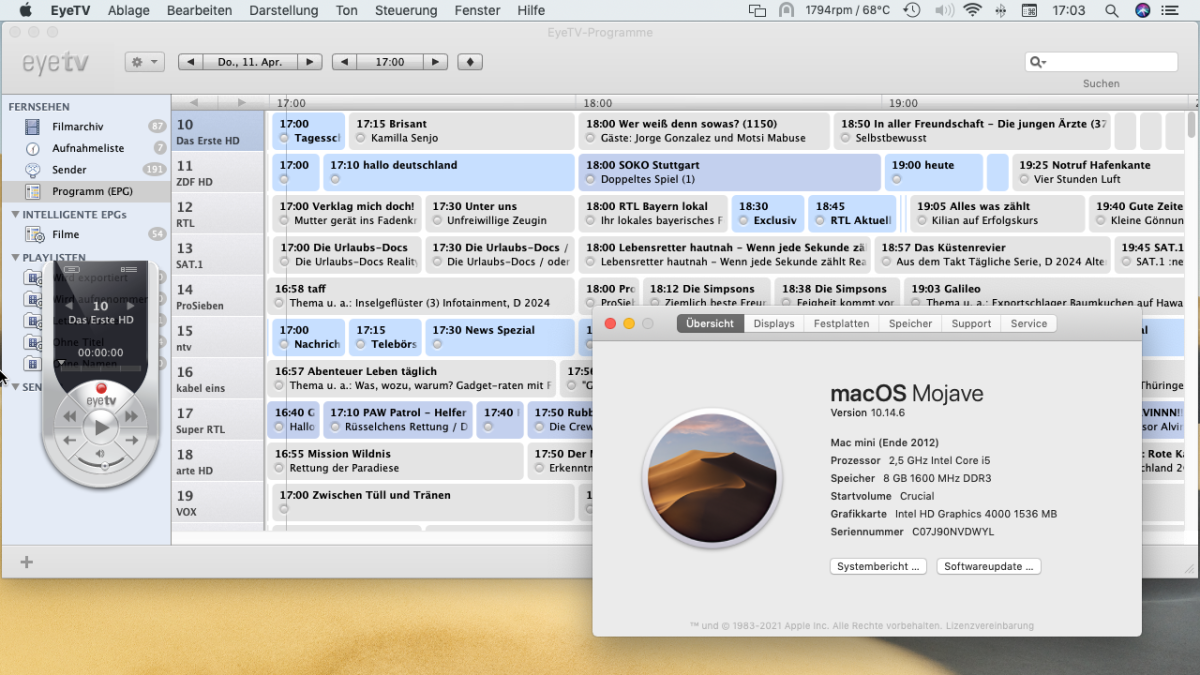Toggle recording for Brisant Kamilla Senjo
This screenshot has height=675, width=1200.
361,138
